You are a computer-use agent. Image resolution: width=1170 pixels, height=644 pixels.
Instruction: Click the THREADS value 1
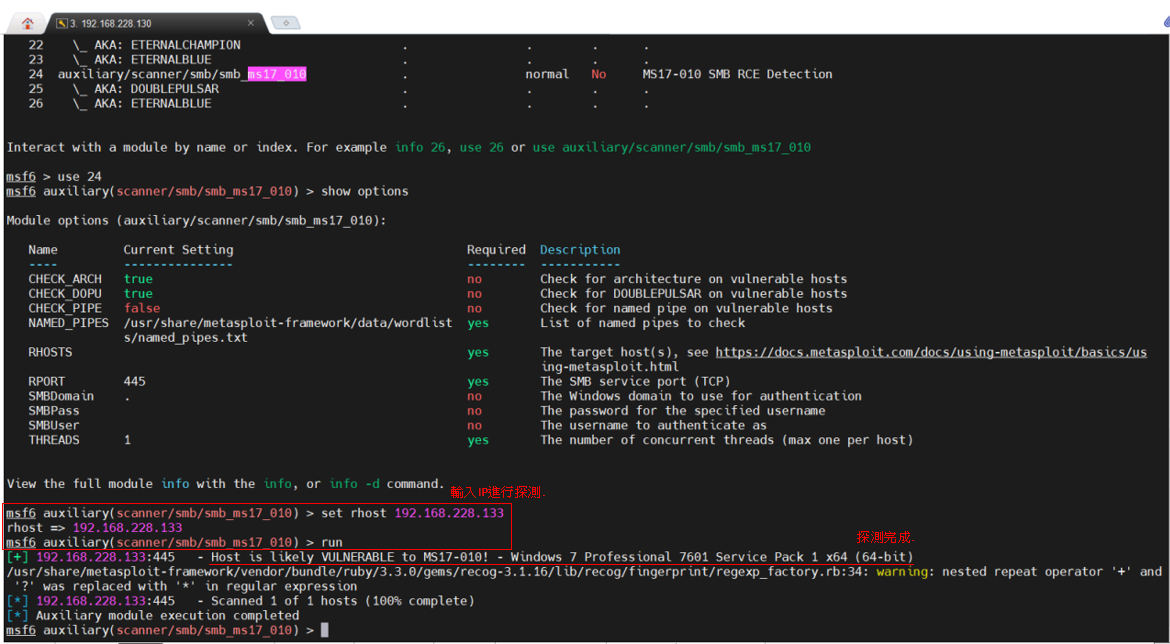(128, 440)
